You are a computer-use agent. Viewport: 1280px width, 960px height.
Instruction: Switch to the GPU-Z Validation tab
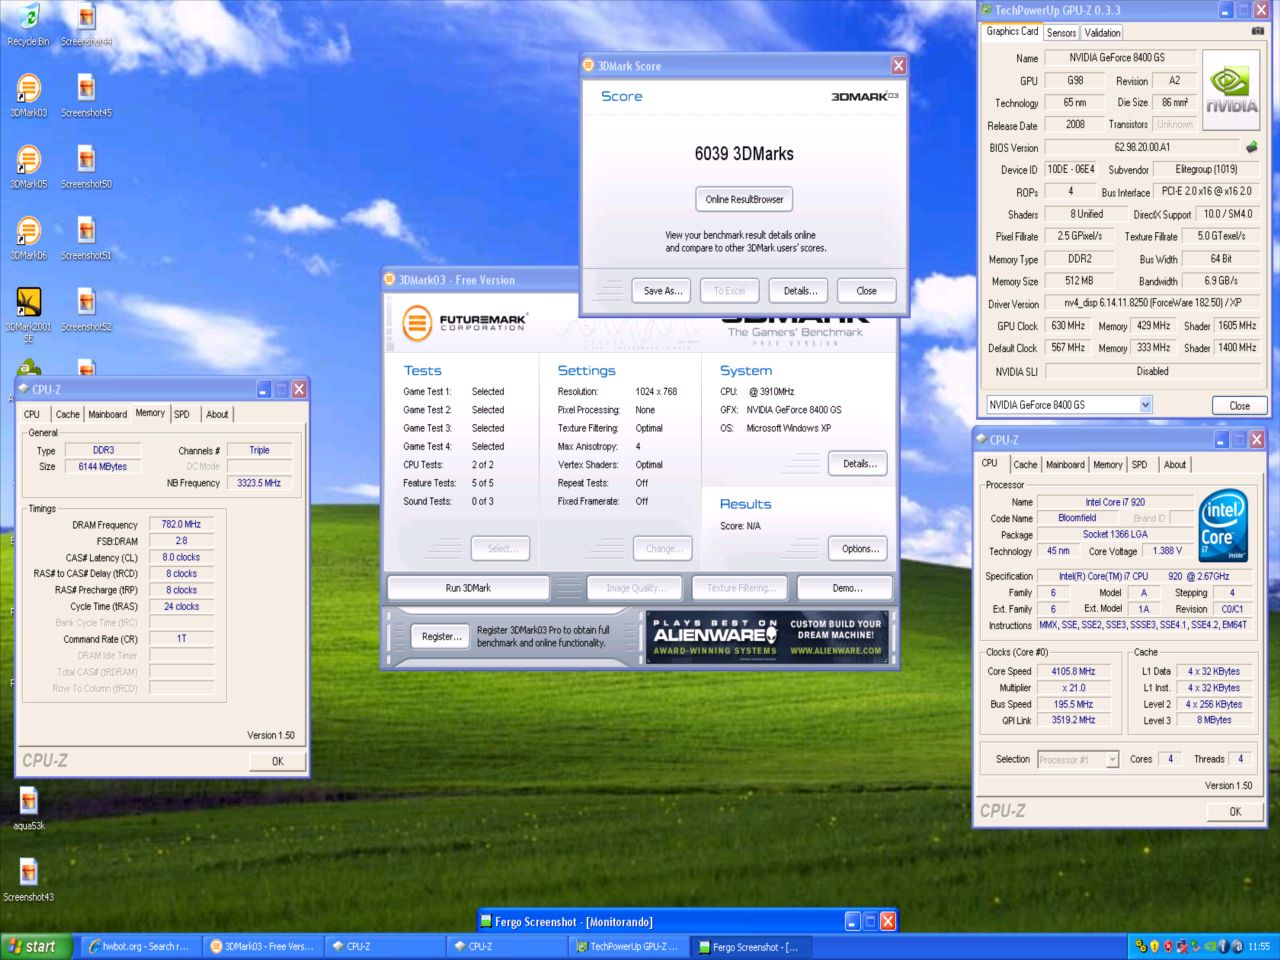[x=1102, y=32]
